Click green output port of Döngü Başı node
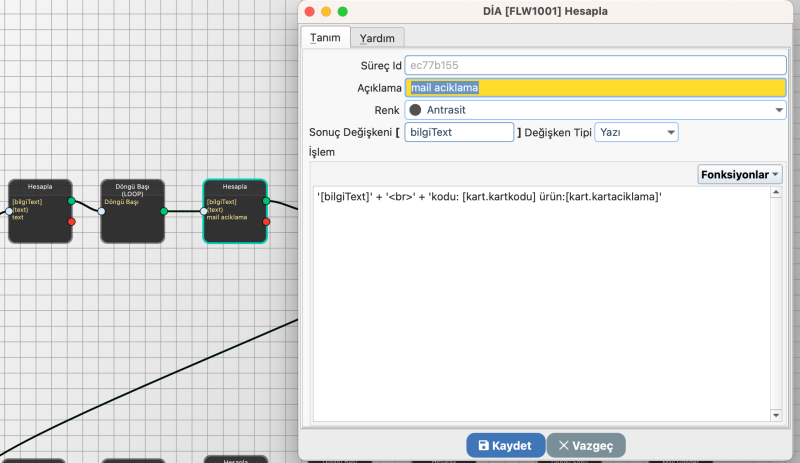800x463 pixels. [x=163, y=211]
